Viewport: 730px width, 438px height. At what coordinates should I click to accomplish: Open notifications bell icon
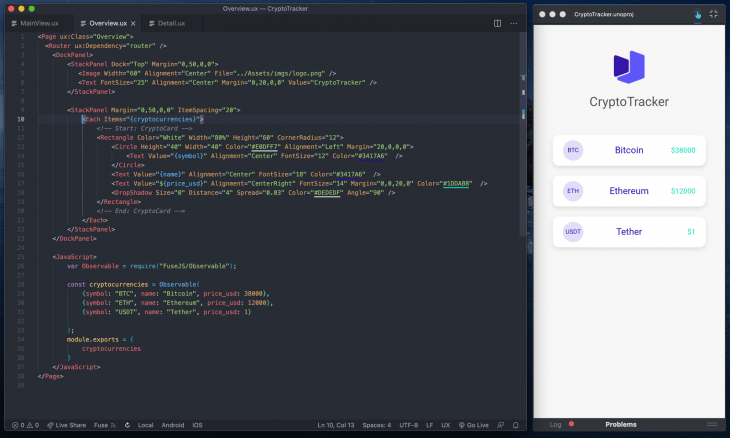coord(516,425)
